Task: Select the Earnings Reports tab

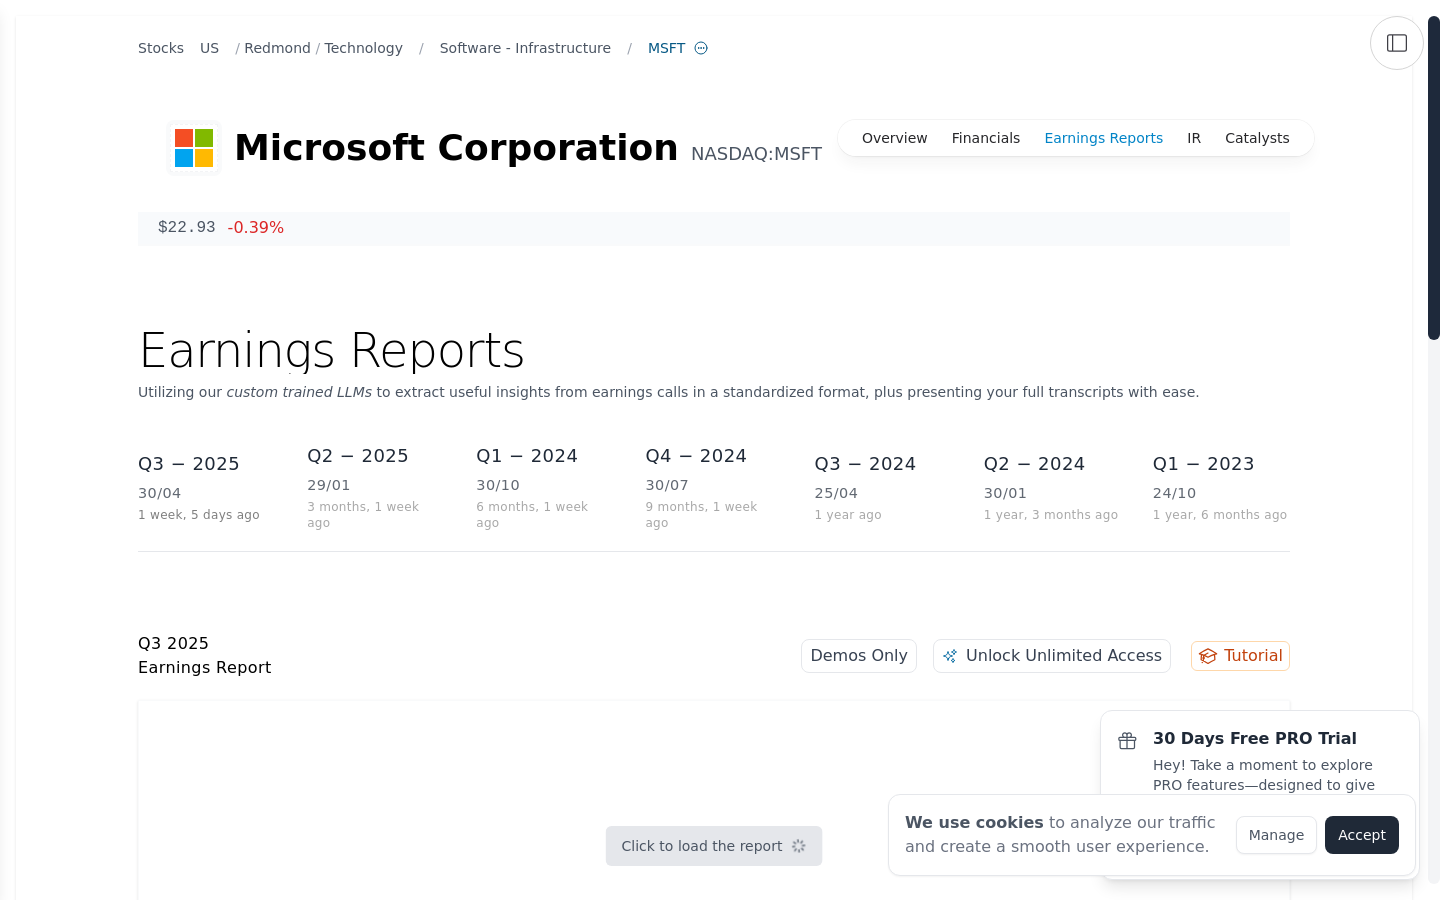Action: coord(1103,138)
